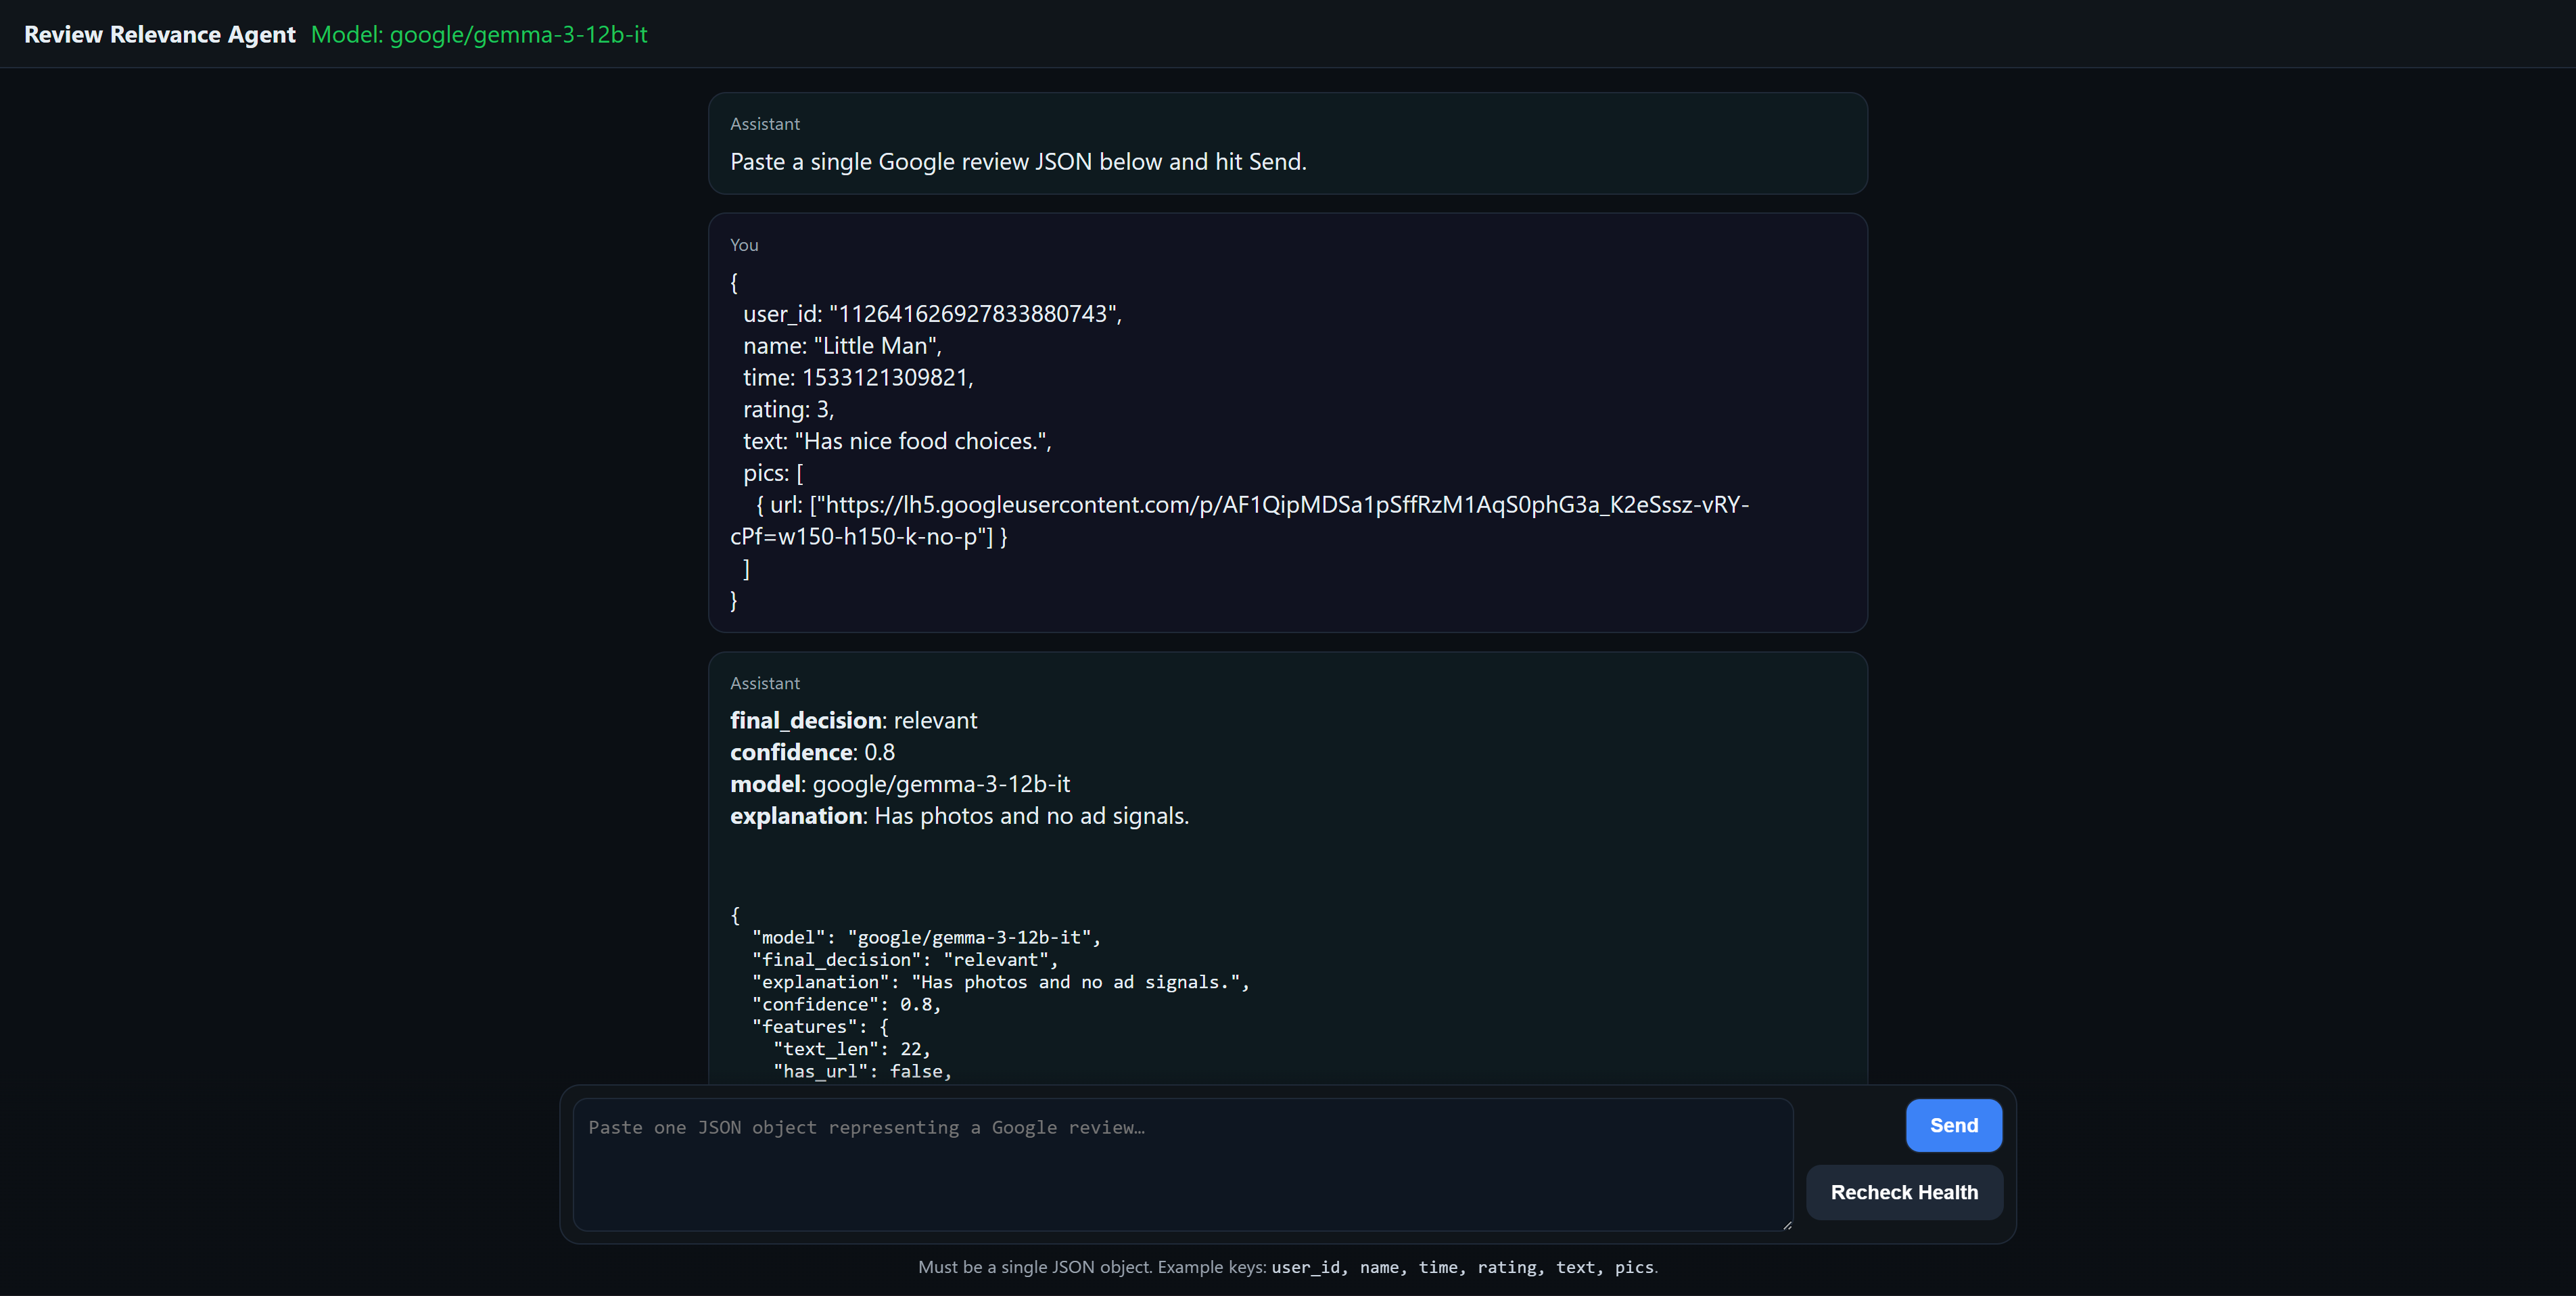Click the 'Must be a single JSON object' hint
The image size is (2576, 1296).
point(1287,1267)
